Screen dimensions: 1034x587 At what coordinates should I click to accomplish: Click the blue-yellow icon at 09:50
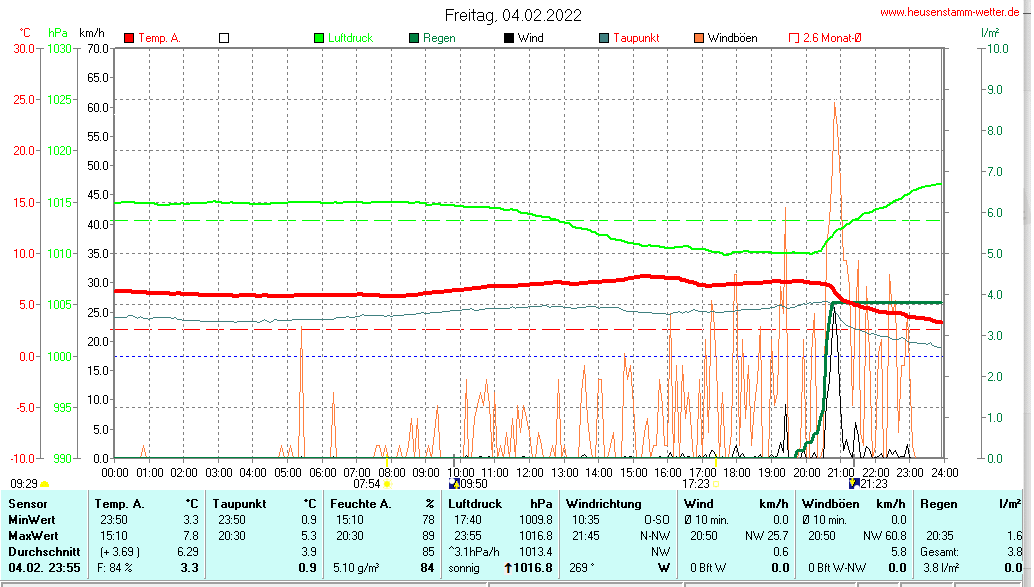[x=454, y=484]
